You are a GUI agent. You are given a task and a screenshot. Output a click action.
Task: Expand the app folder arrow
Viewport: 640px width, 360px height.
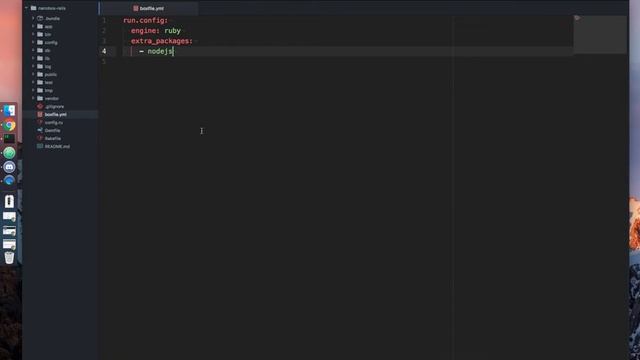click(x=33, y=26)
